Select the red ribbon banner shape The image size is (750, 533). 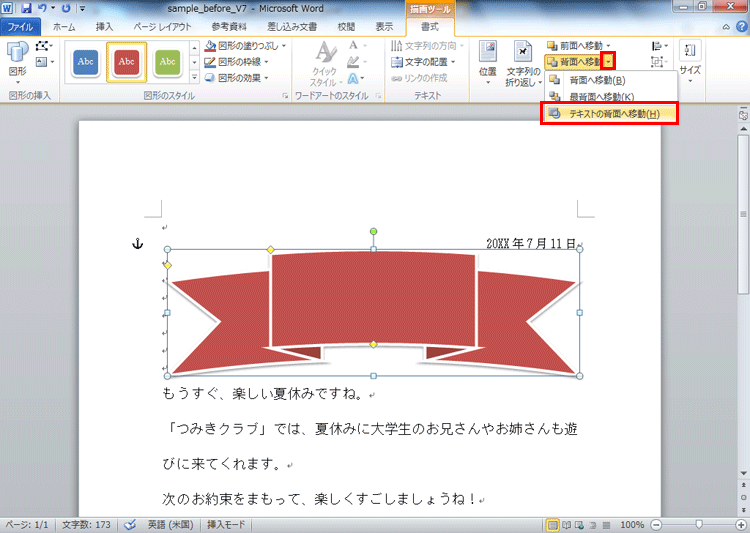[373, 312]
